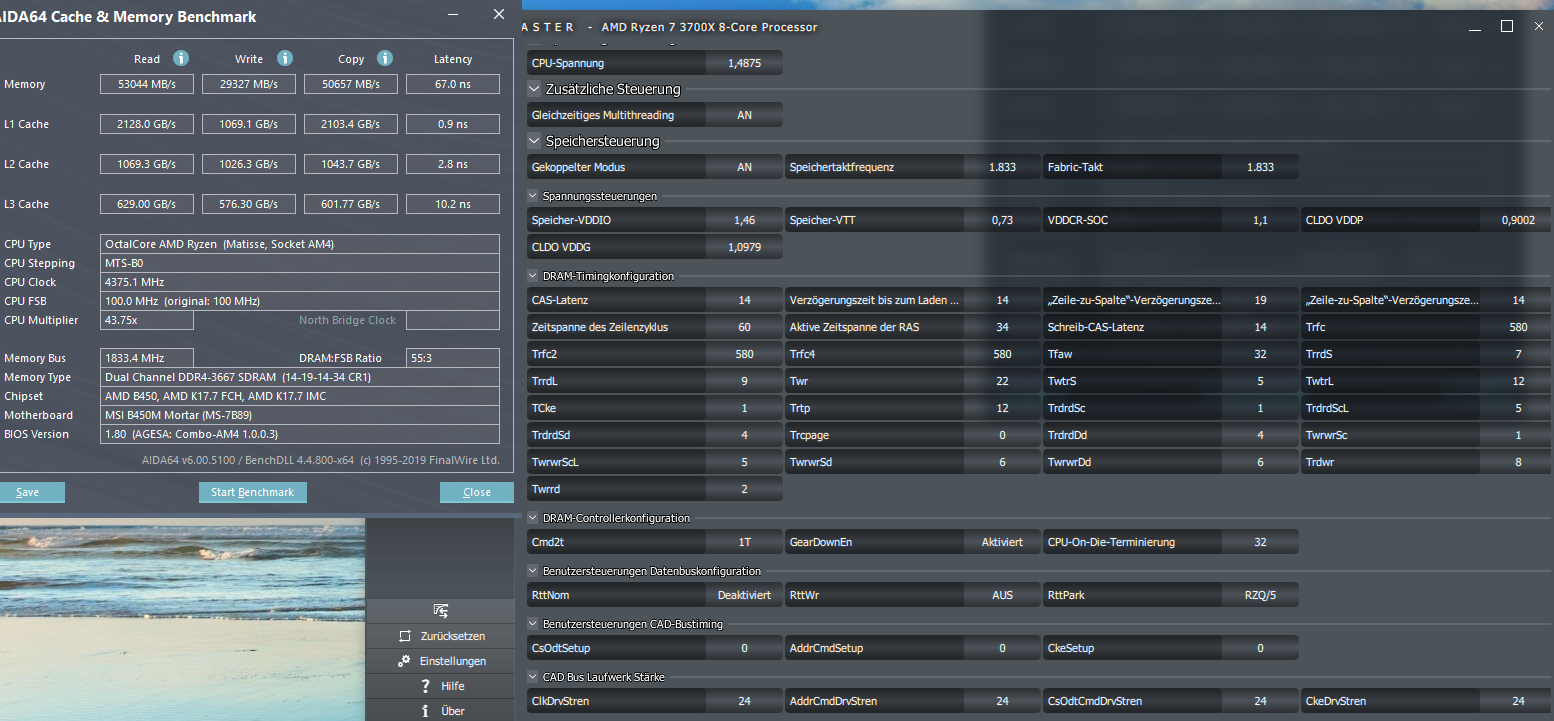Click the Trfc2 value 580
Screen dimensions: 1554x721
point(744,354)
